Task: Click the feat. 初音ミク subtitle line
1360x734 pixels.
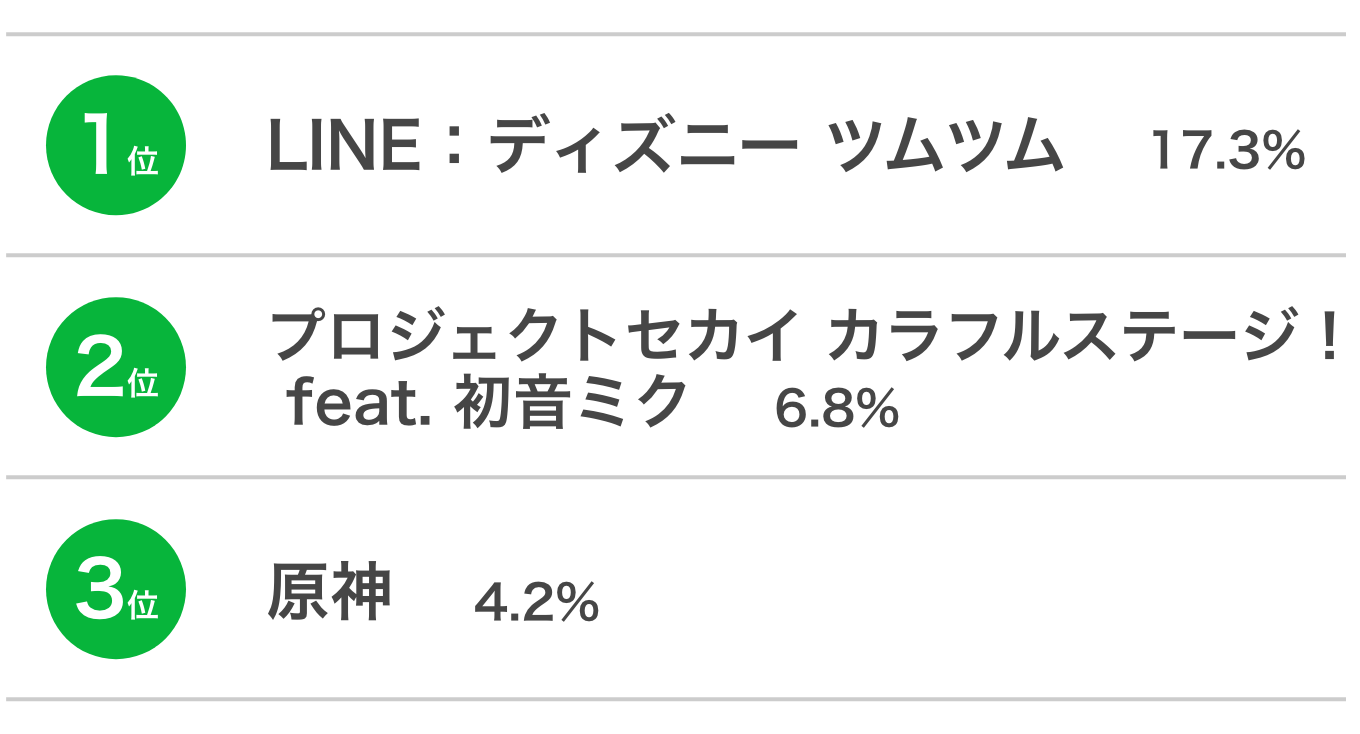Action: (487, 403)
